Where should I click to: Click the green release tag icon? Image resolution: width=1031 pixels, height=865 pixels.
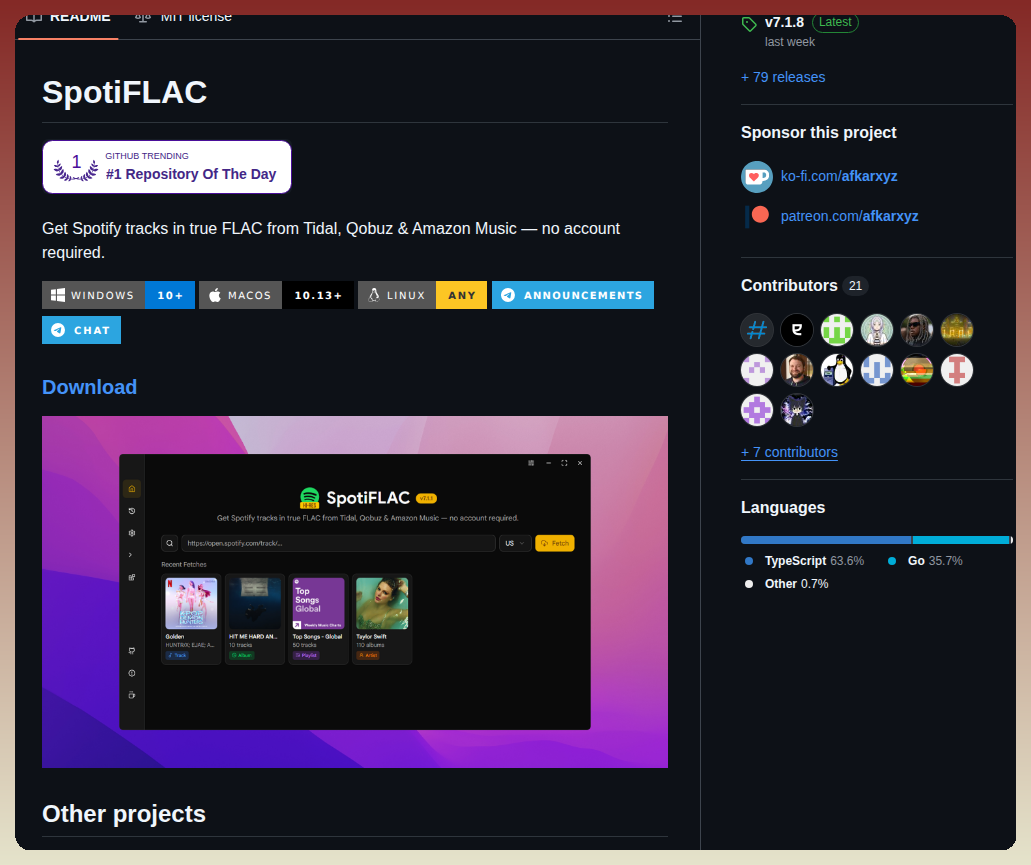[749, 24]
